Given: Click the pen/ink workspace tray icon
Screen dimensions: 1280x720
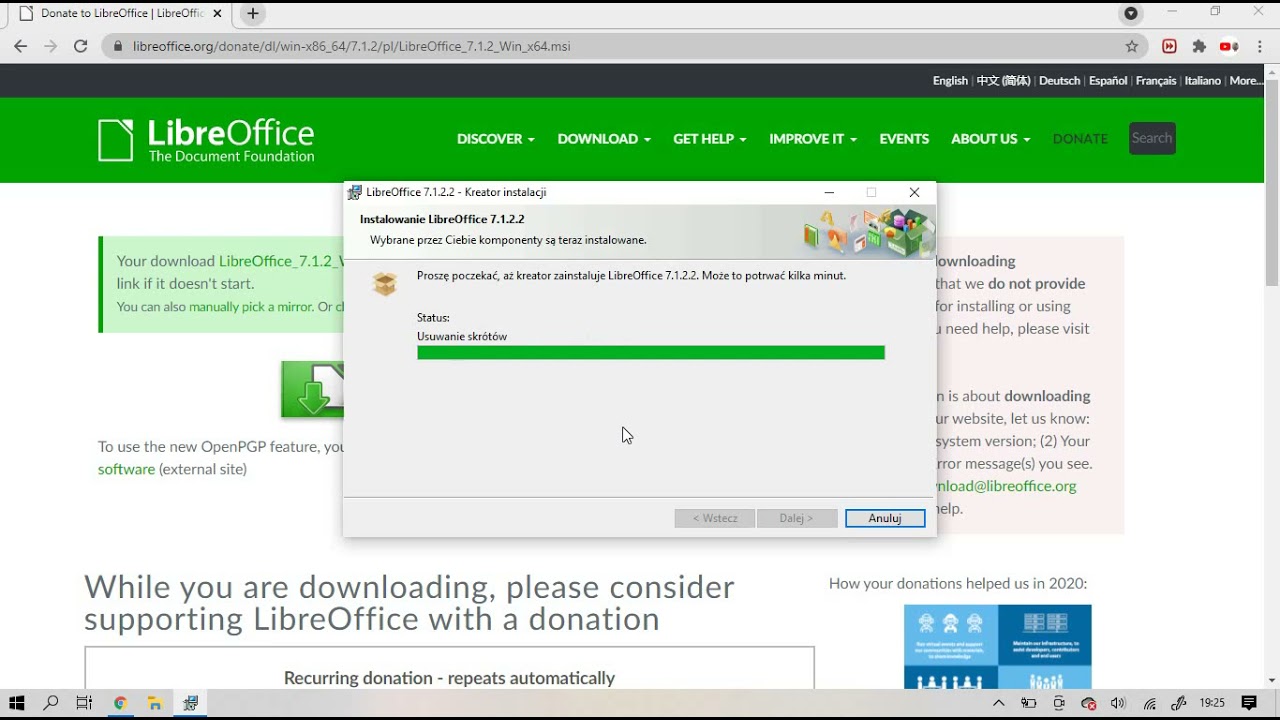Looking at the screenshot, I should click(x=1179, y=703).
